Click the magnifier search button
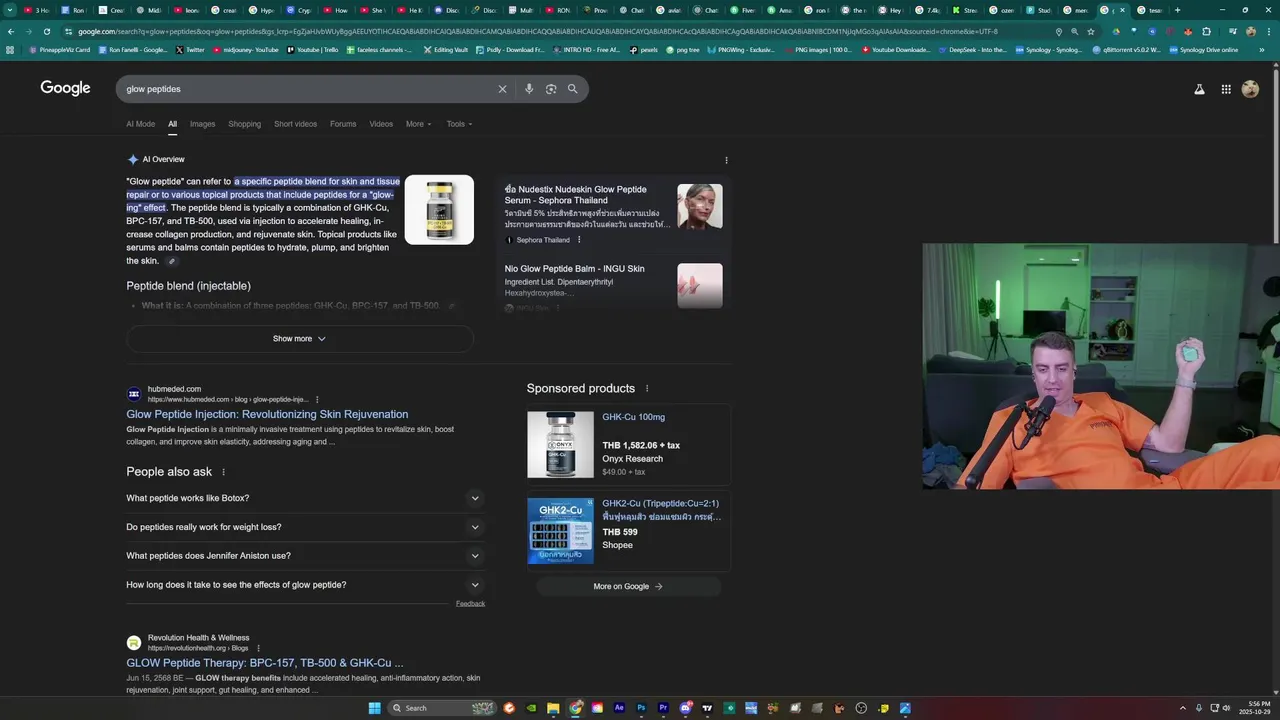 [573, 89]
